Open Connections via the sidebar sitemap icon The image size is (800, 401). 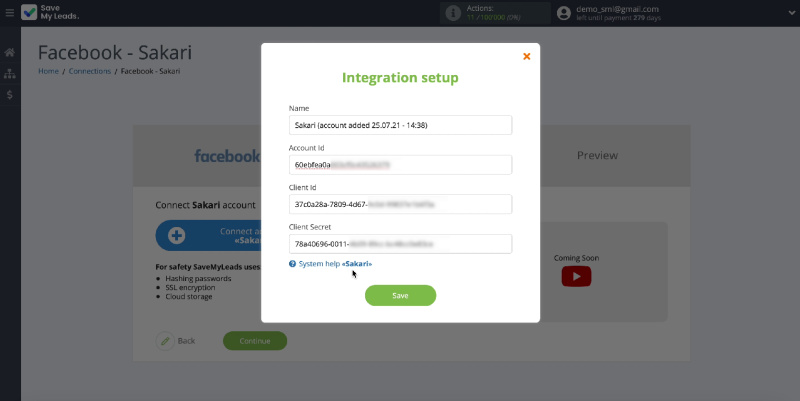coord(10,73)
